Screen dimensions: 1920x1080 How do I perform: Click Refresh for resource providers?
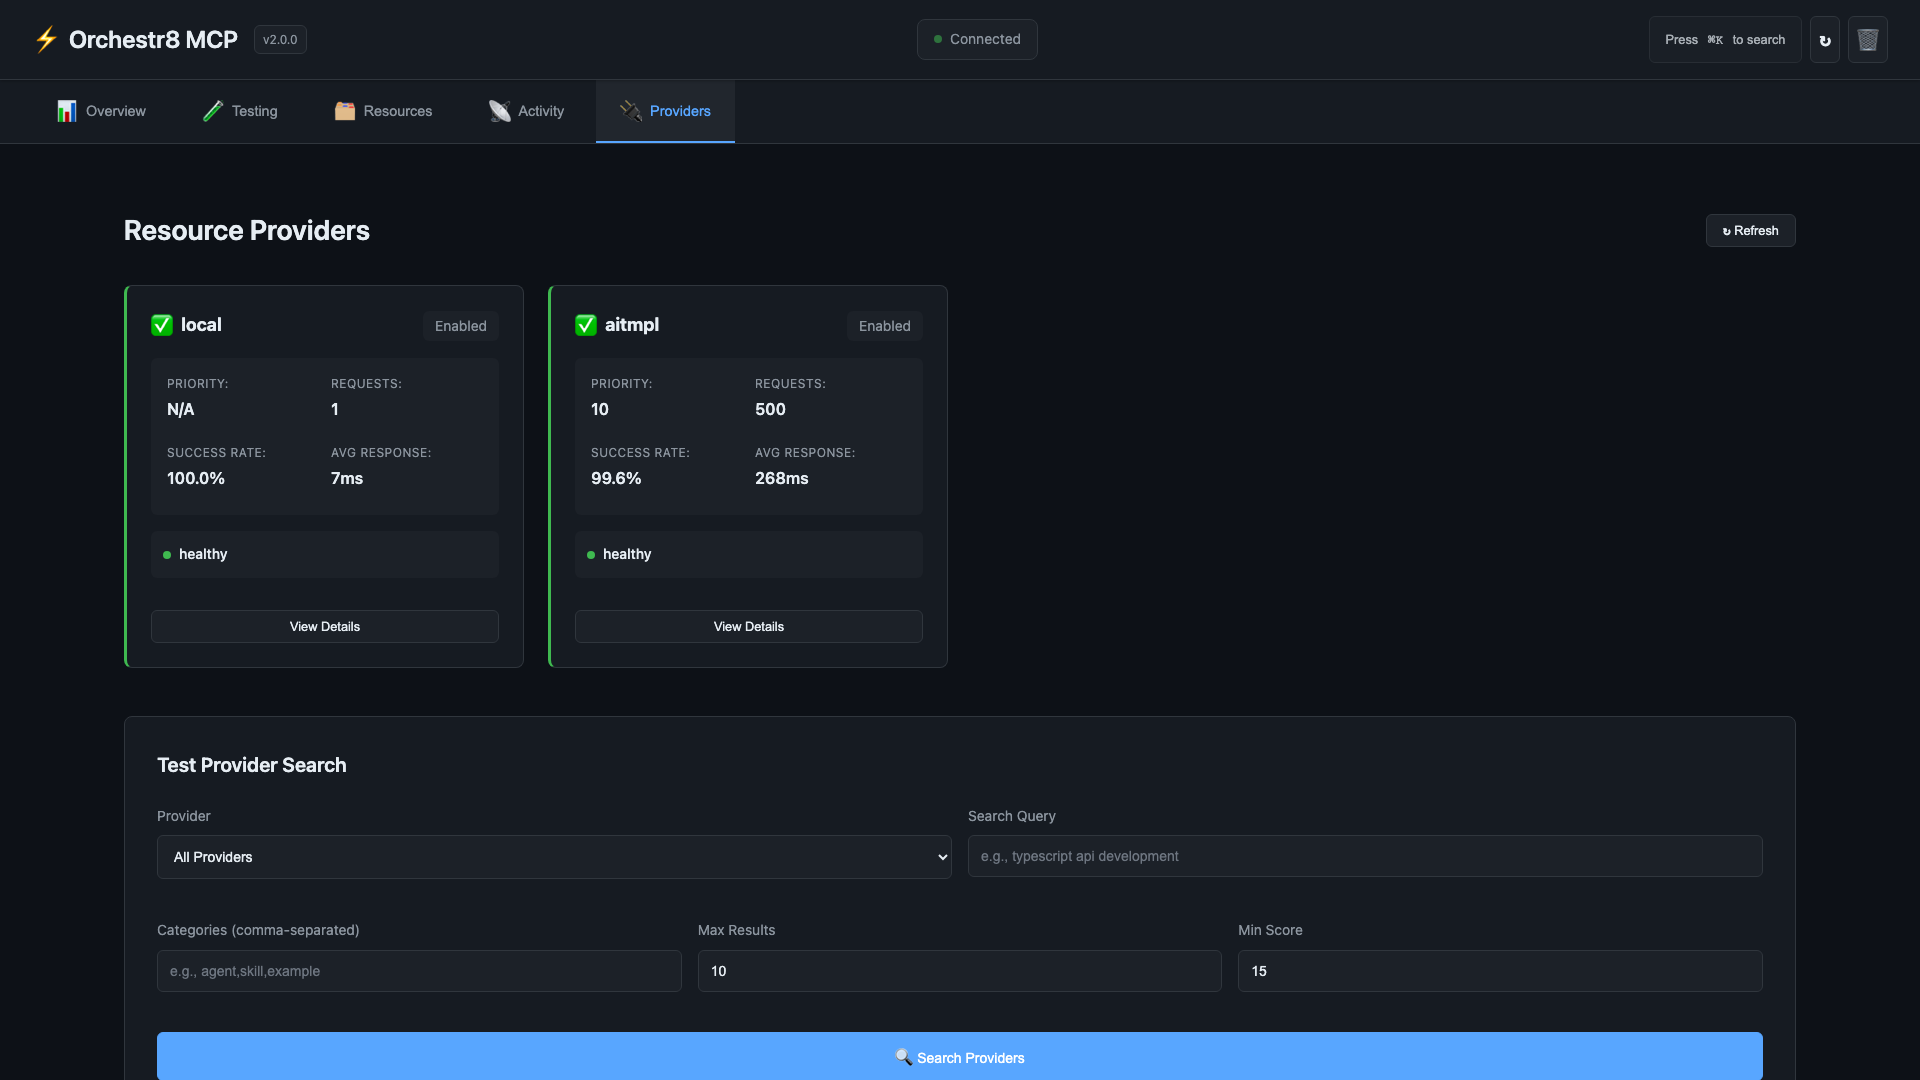1750,231
